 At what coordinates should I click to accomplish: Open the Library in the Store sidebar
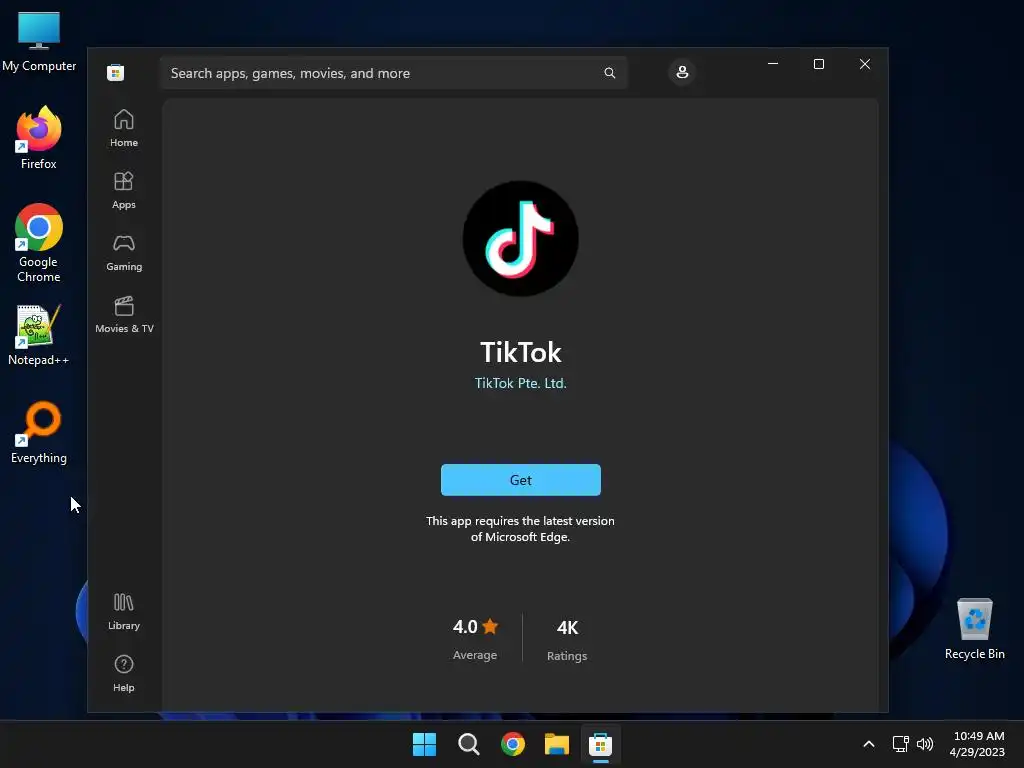tap(123, 611)
